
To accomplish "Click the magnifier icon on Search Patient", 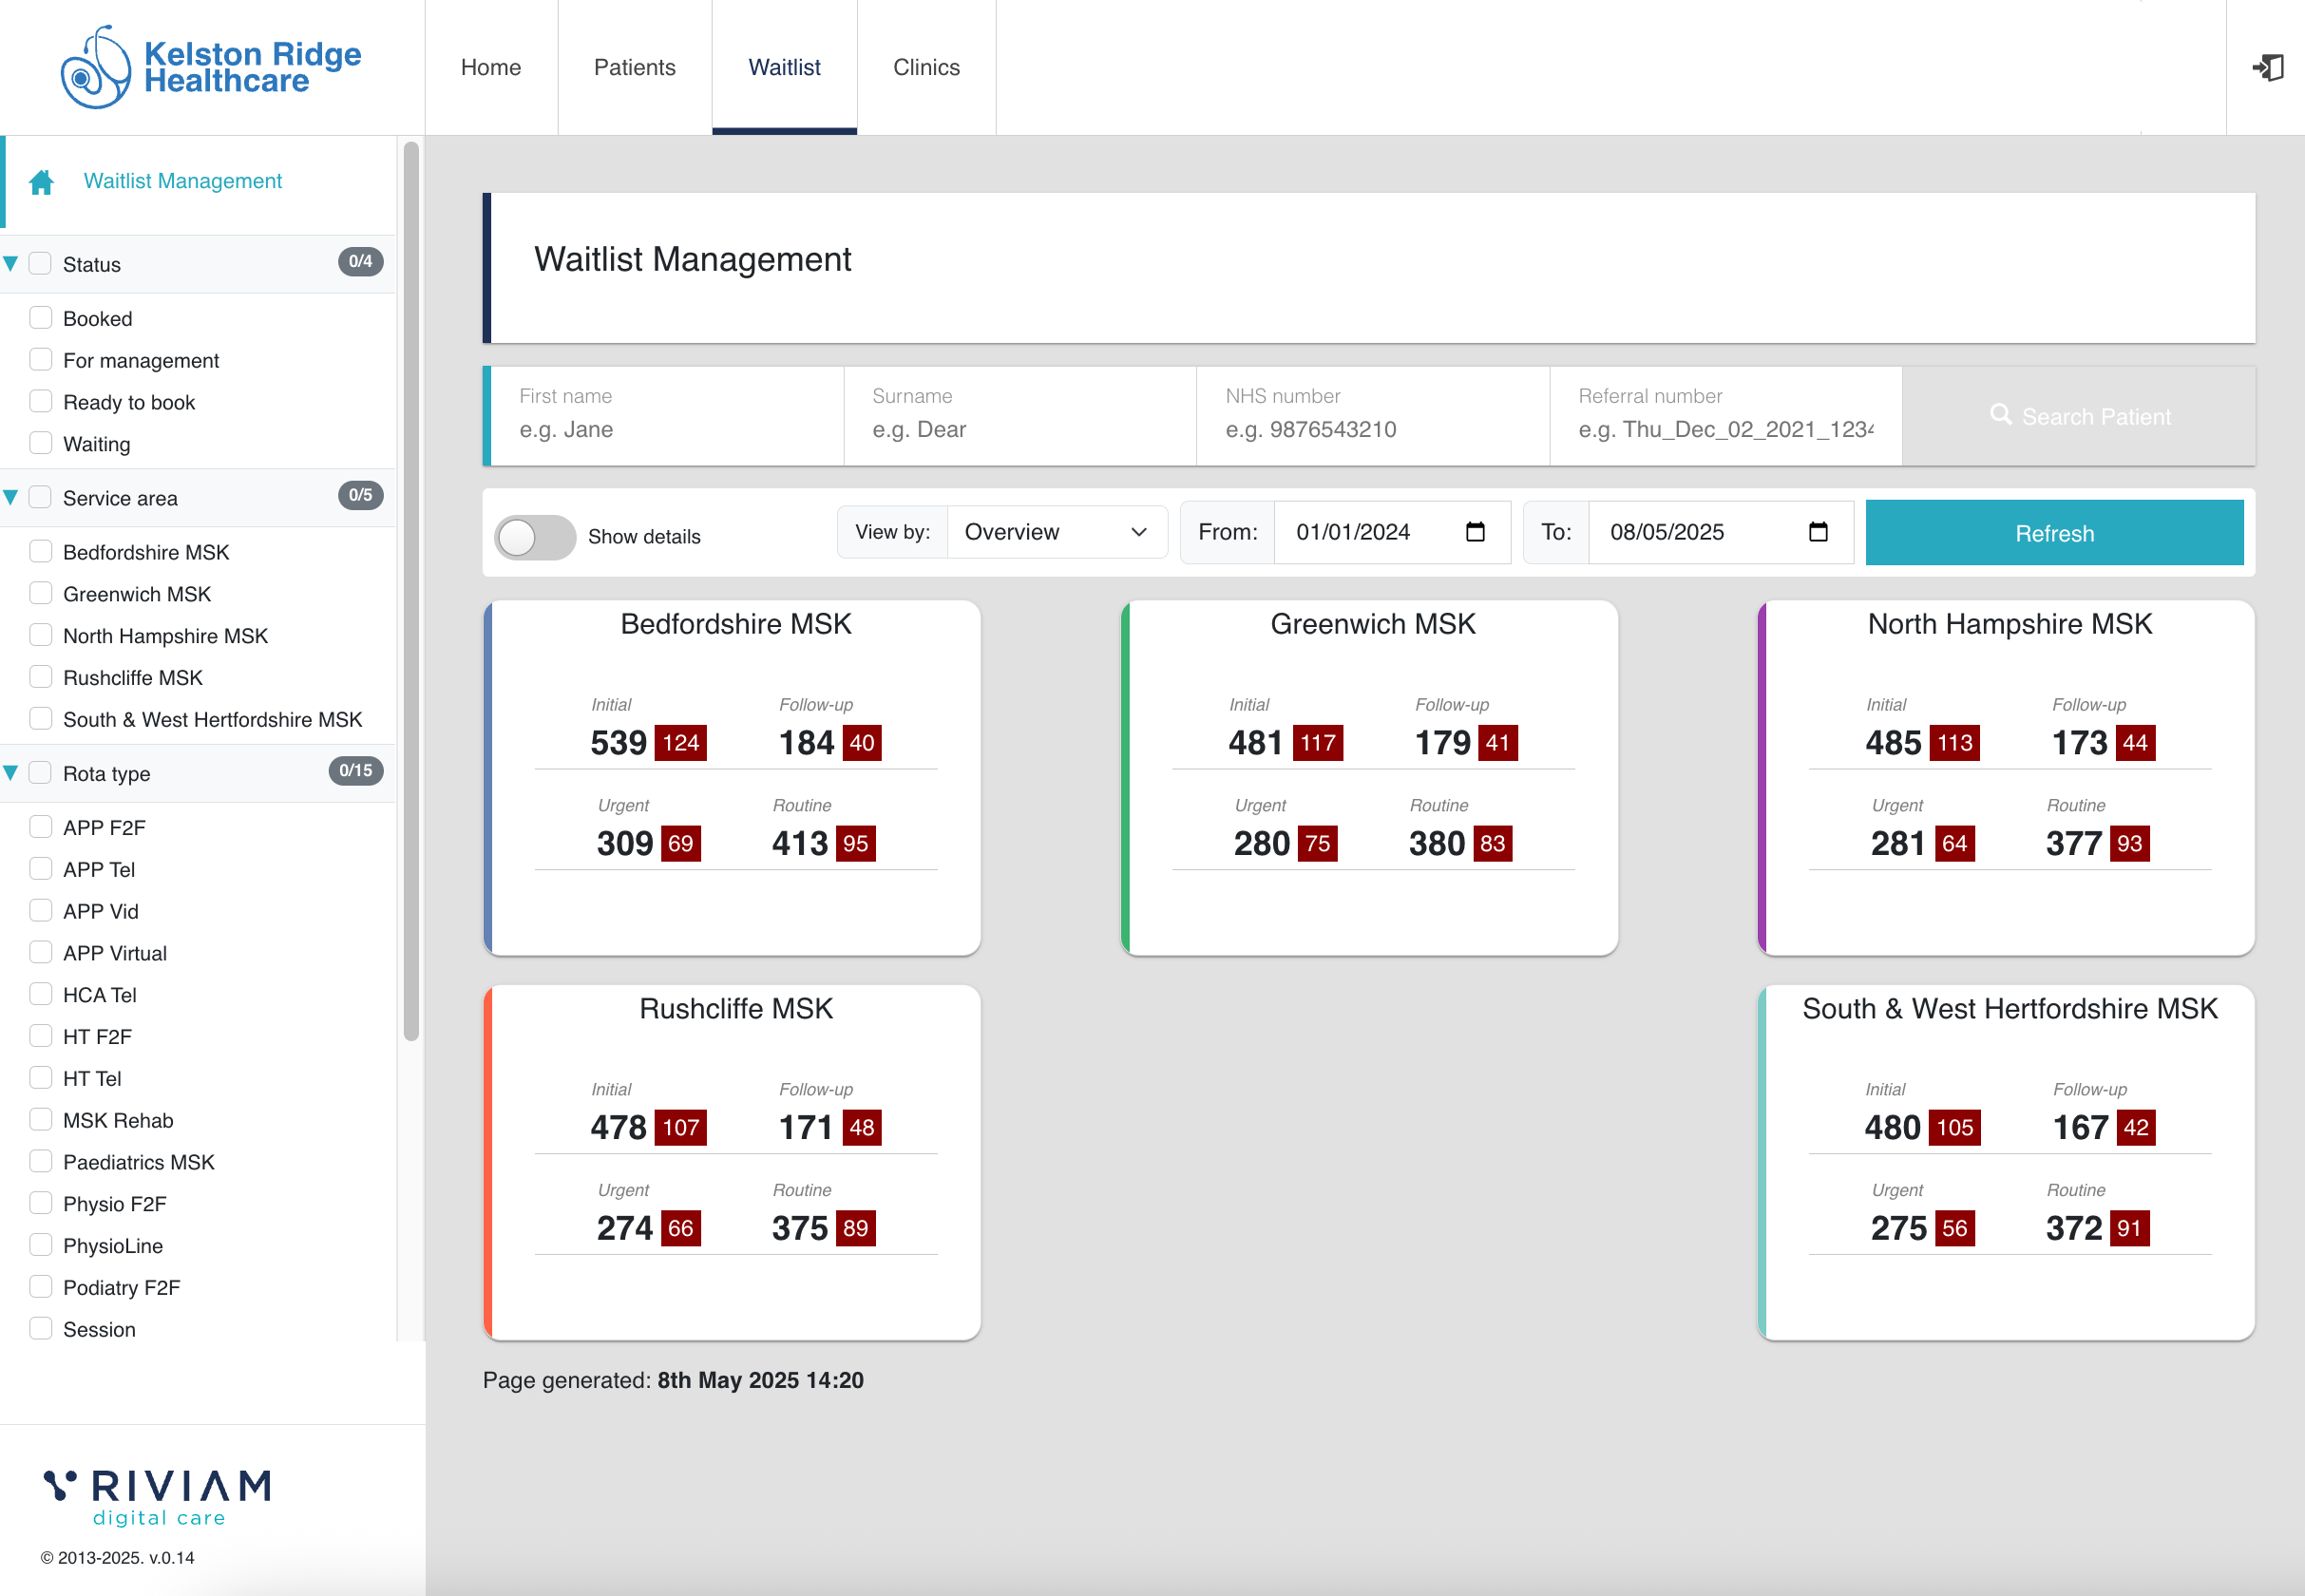I will tap(2000, 415).
